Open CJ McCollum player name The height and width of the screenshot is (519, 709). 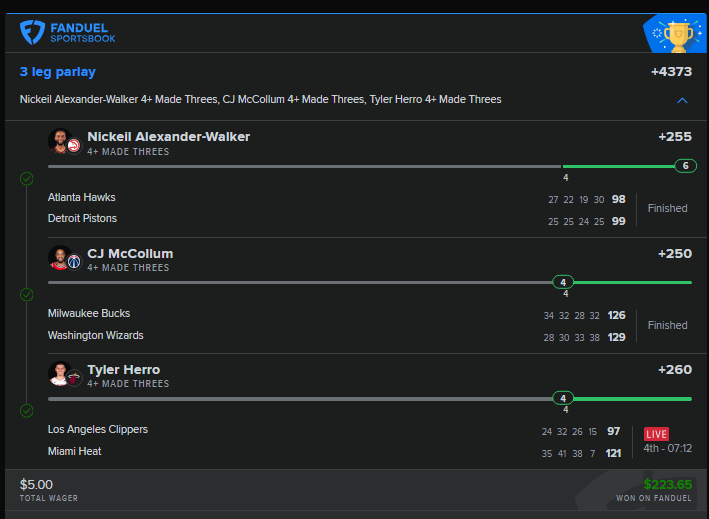tap(130, 254)
